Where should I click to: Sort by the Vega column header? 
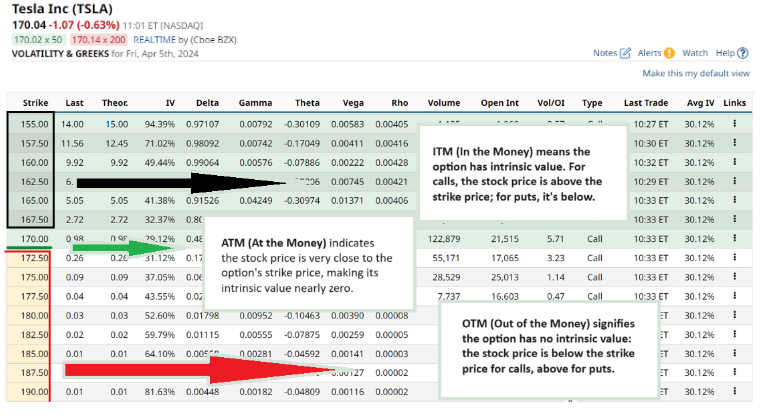click(353, 103)
